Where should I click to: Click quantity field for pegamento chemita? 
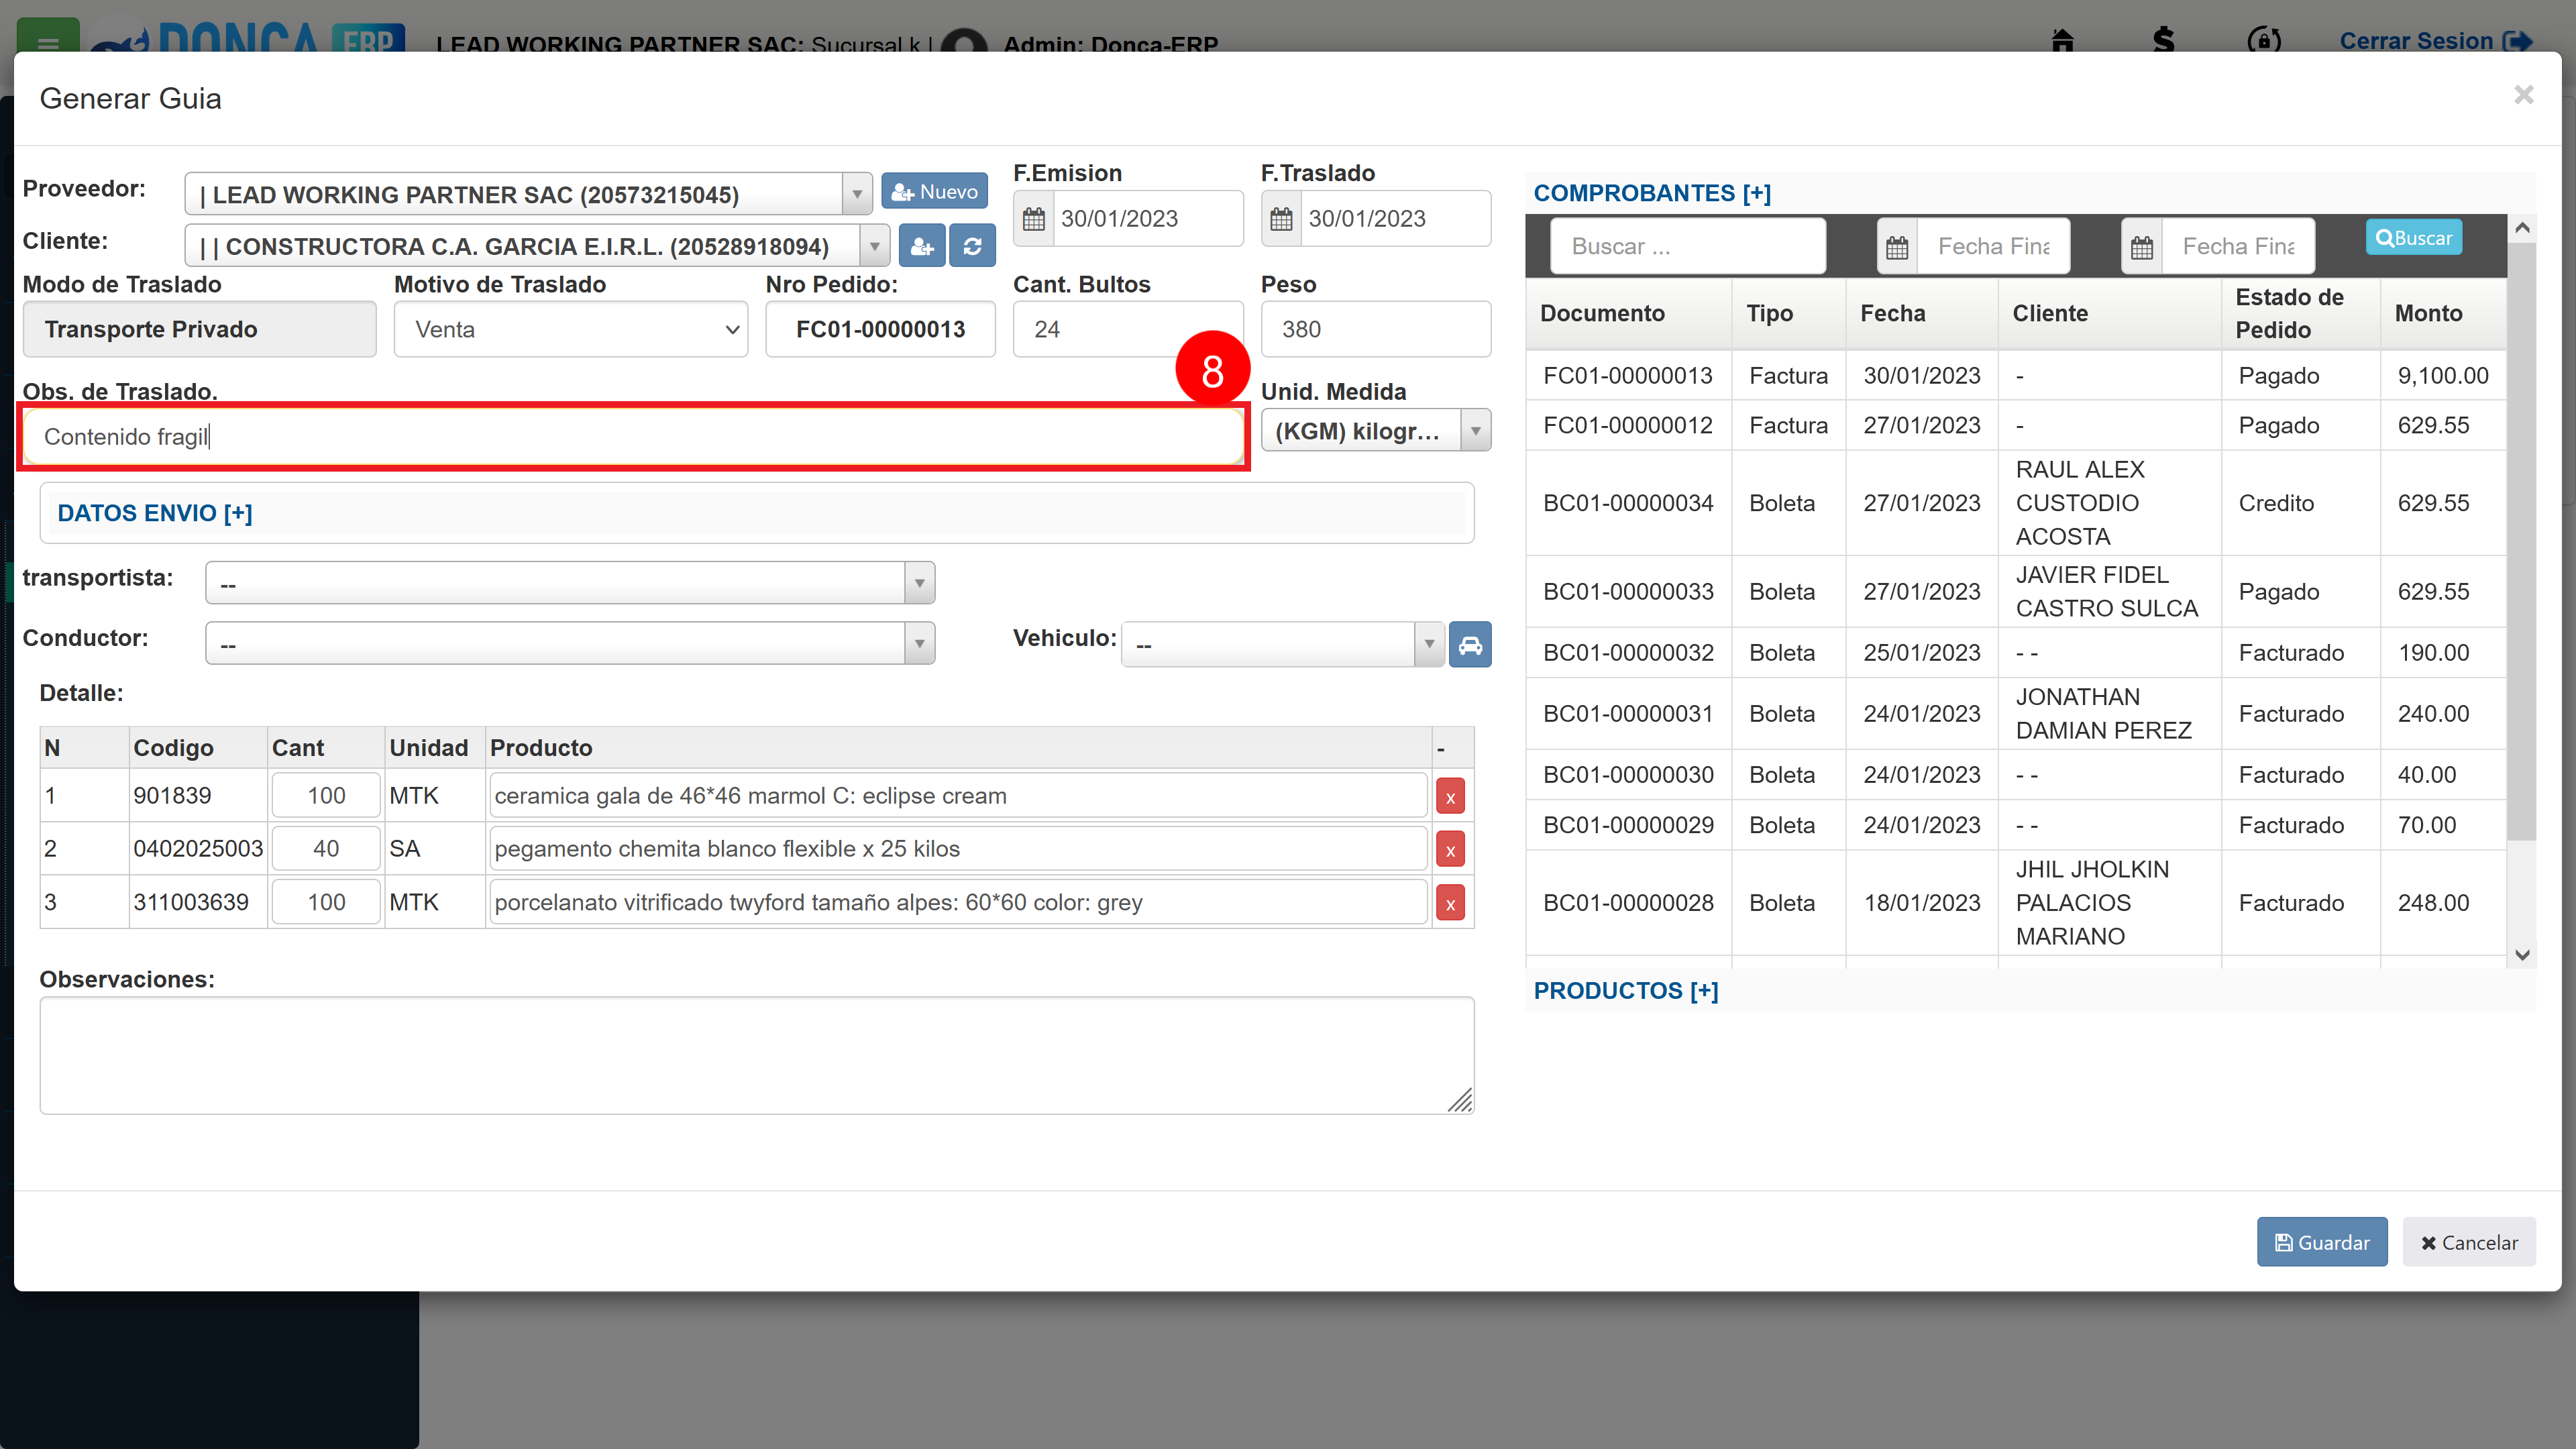pos(326,849)
